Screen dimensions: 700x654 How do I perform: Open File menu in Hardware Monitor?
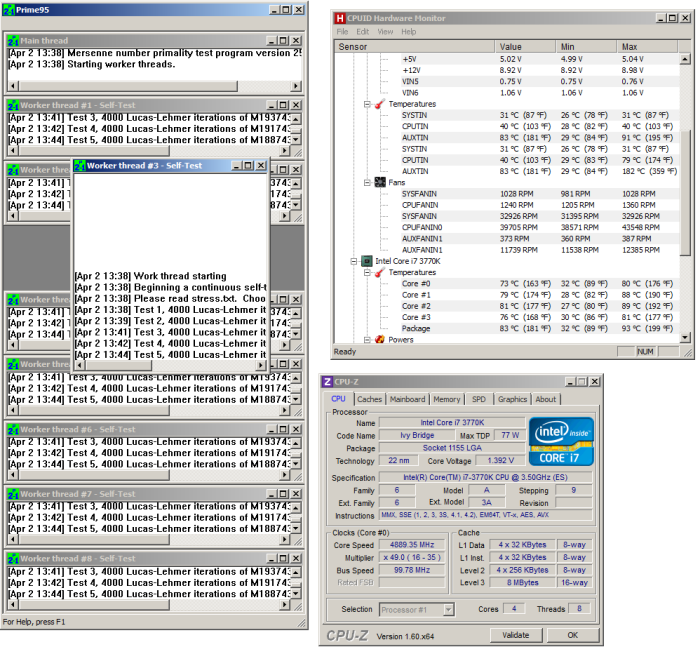tap(342, 32)
